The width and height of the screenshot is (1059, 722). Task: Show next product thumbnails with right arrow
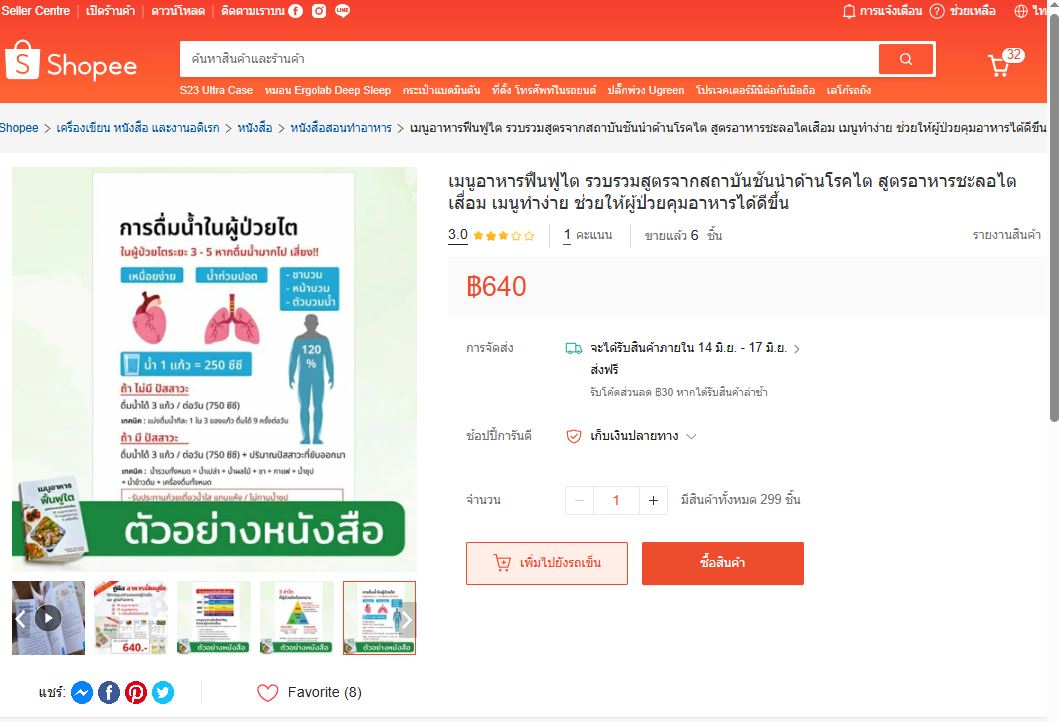(x=407, y=619)
